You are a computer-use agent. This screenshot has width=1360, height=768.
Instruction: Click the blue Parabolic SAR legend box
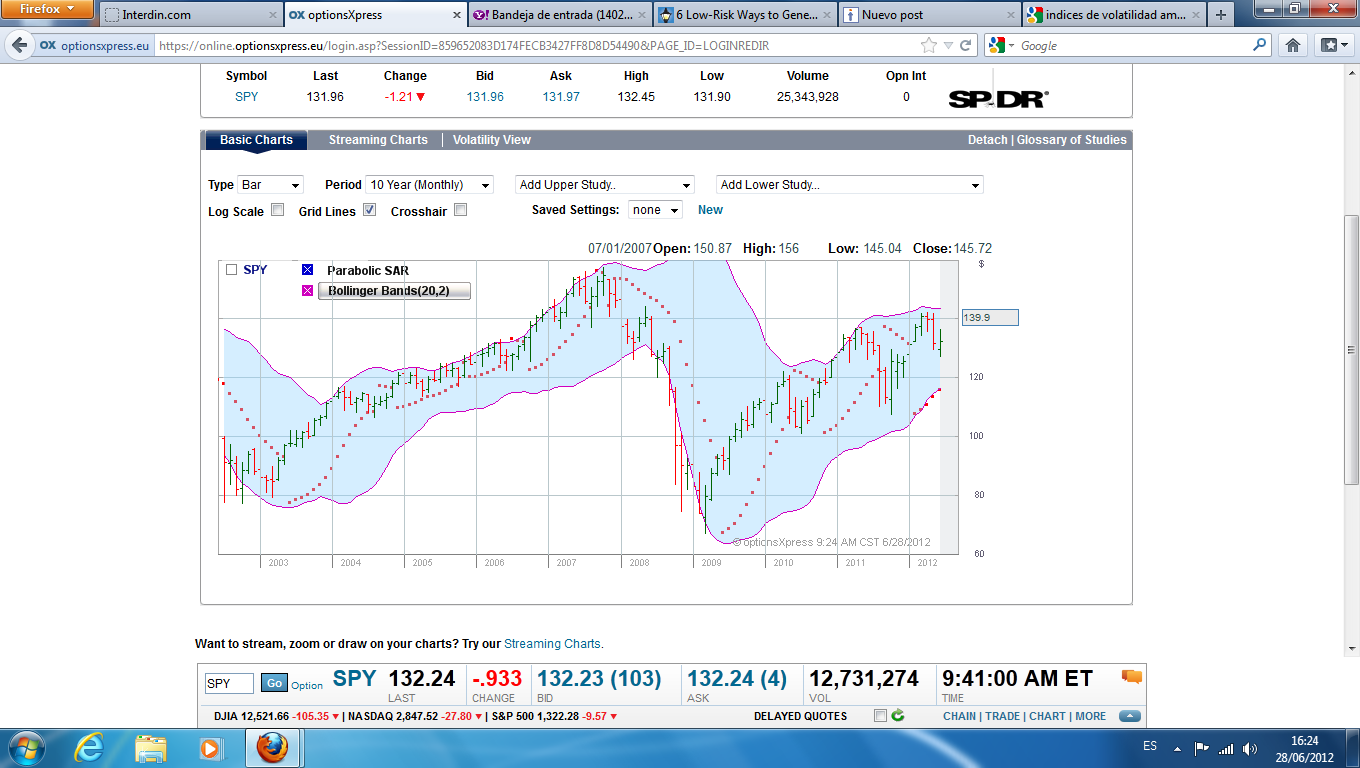(x=308, y=270)
